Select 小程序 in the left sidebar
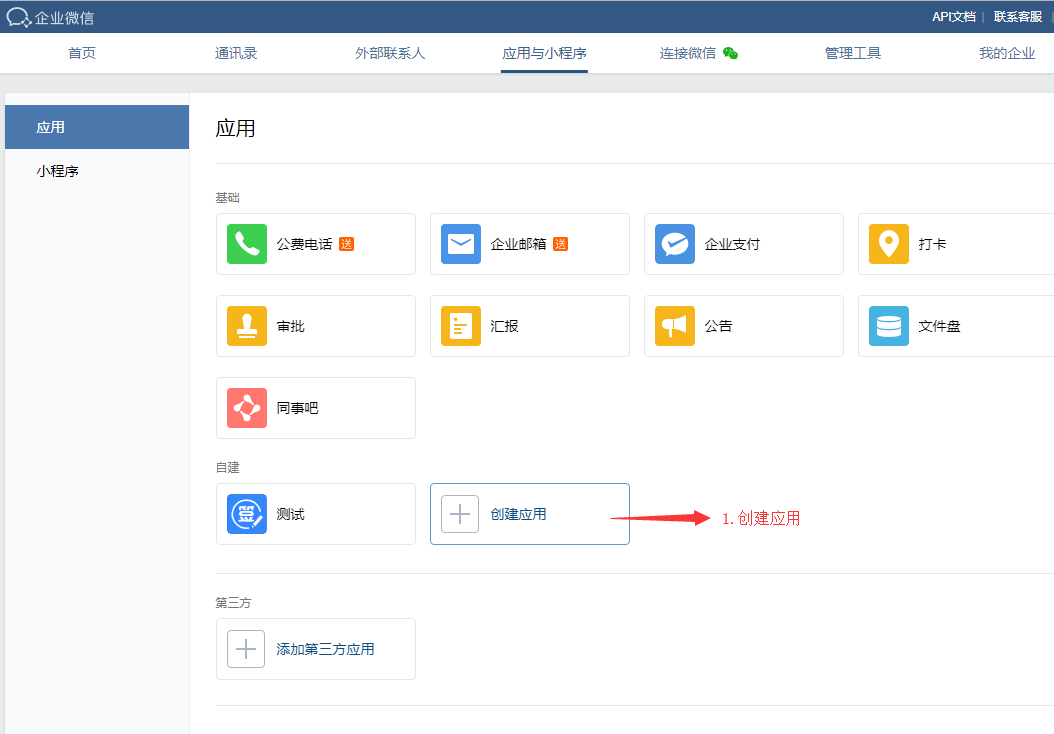 click(x=58, y=171)
